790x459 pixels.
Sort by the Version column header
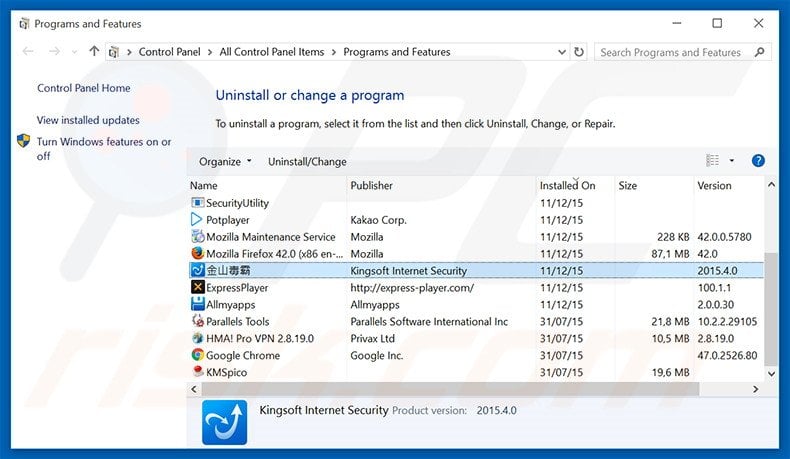729,185
